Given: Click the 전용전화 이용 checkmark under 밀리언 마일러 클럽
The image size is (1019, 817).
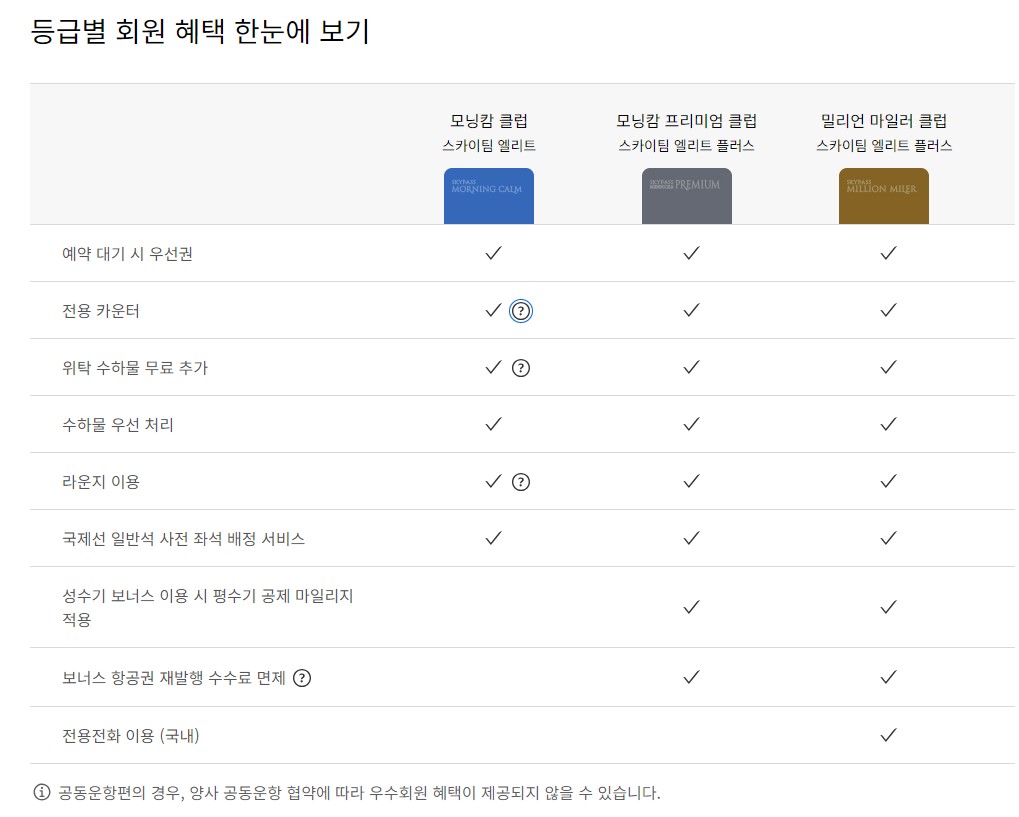Looking at the screenshot, I should coord(886,734).
